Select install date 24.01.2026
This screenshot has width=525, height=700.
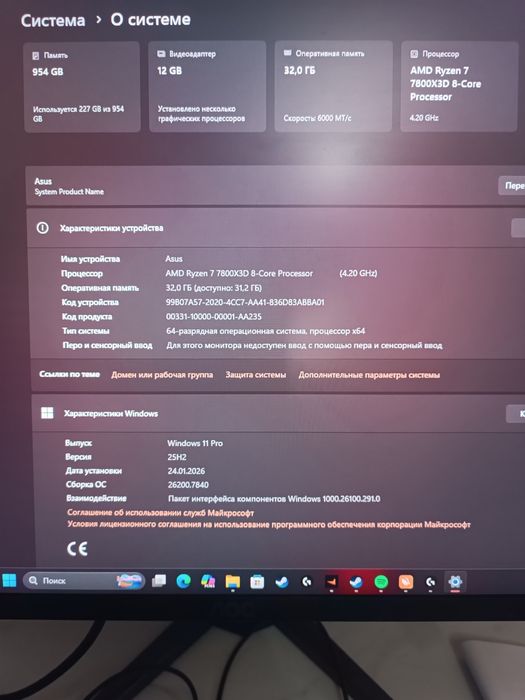pyautogui.click(x=186, y=471)
